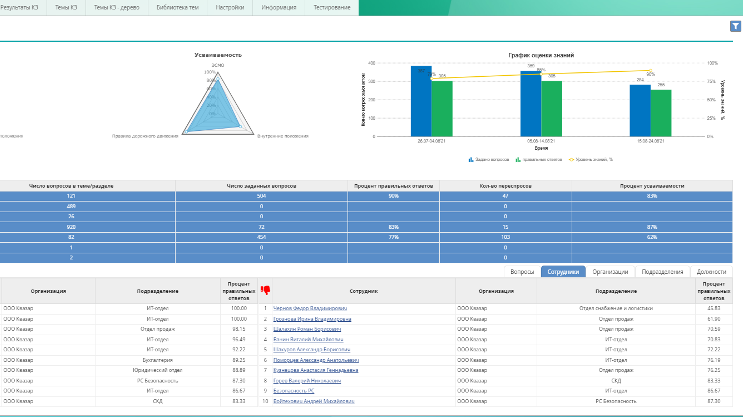Viewport: 743px width, 418px height.
Task: Open the Вопросы tab
Action: (522, 271)
